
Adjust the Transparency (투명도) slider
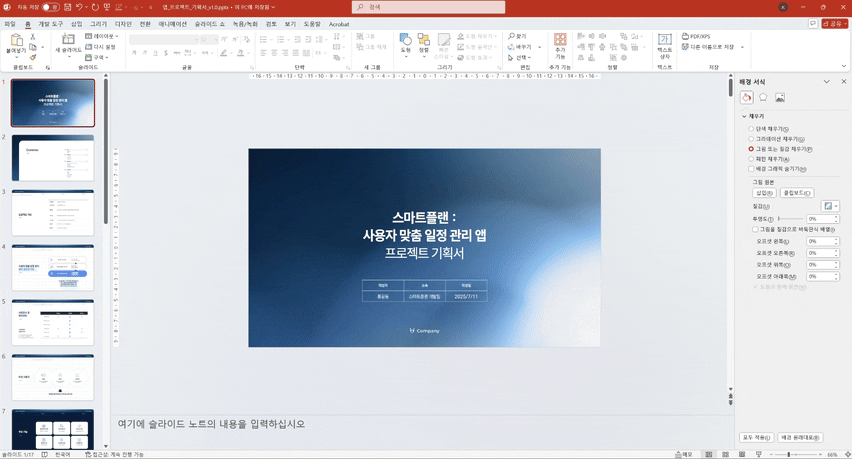click(x=790, y=218)
